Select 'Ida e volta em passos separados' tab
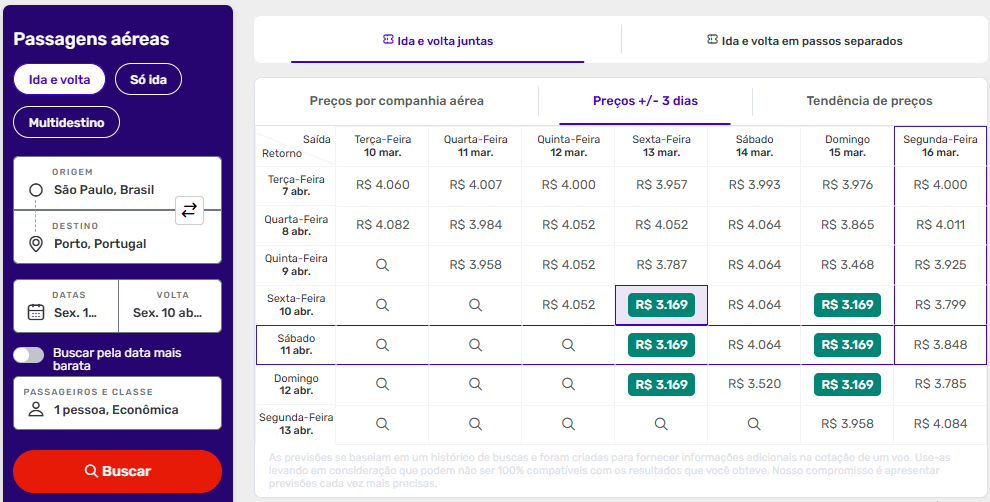Viewport: 990px width, 502px height. 804,41
